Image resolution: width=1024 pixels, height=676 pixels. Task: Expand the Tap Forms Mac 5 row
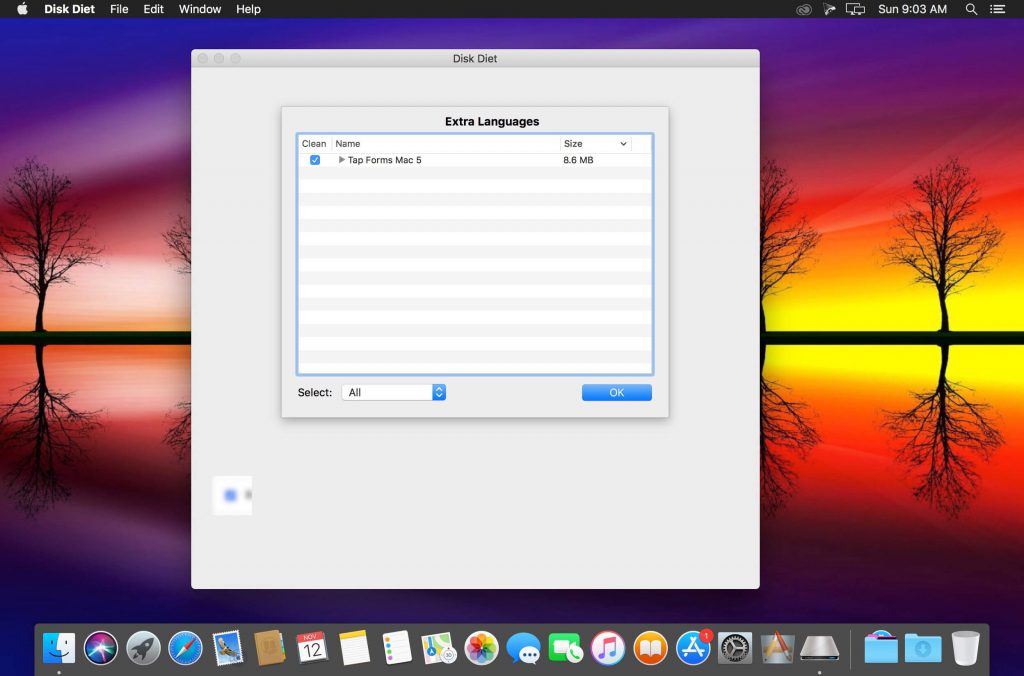[x=341, y=160]
